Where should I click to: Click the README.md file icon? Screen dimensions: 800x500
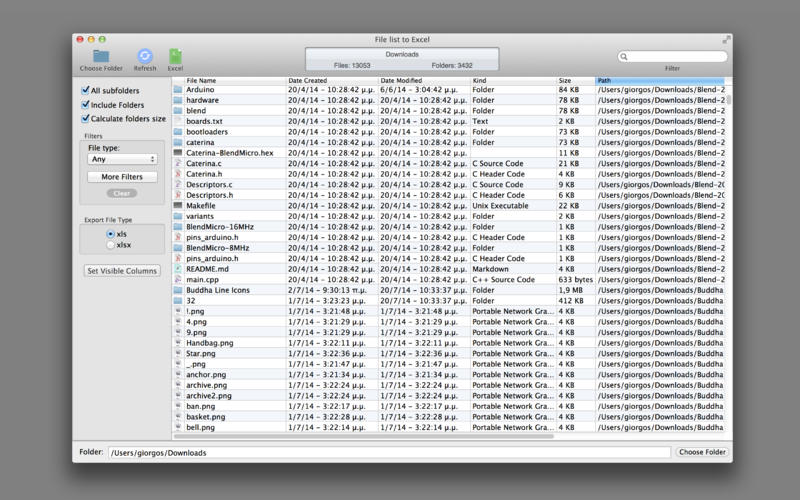[178, 269]
